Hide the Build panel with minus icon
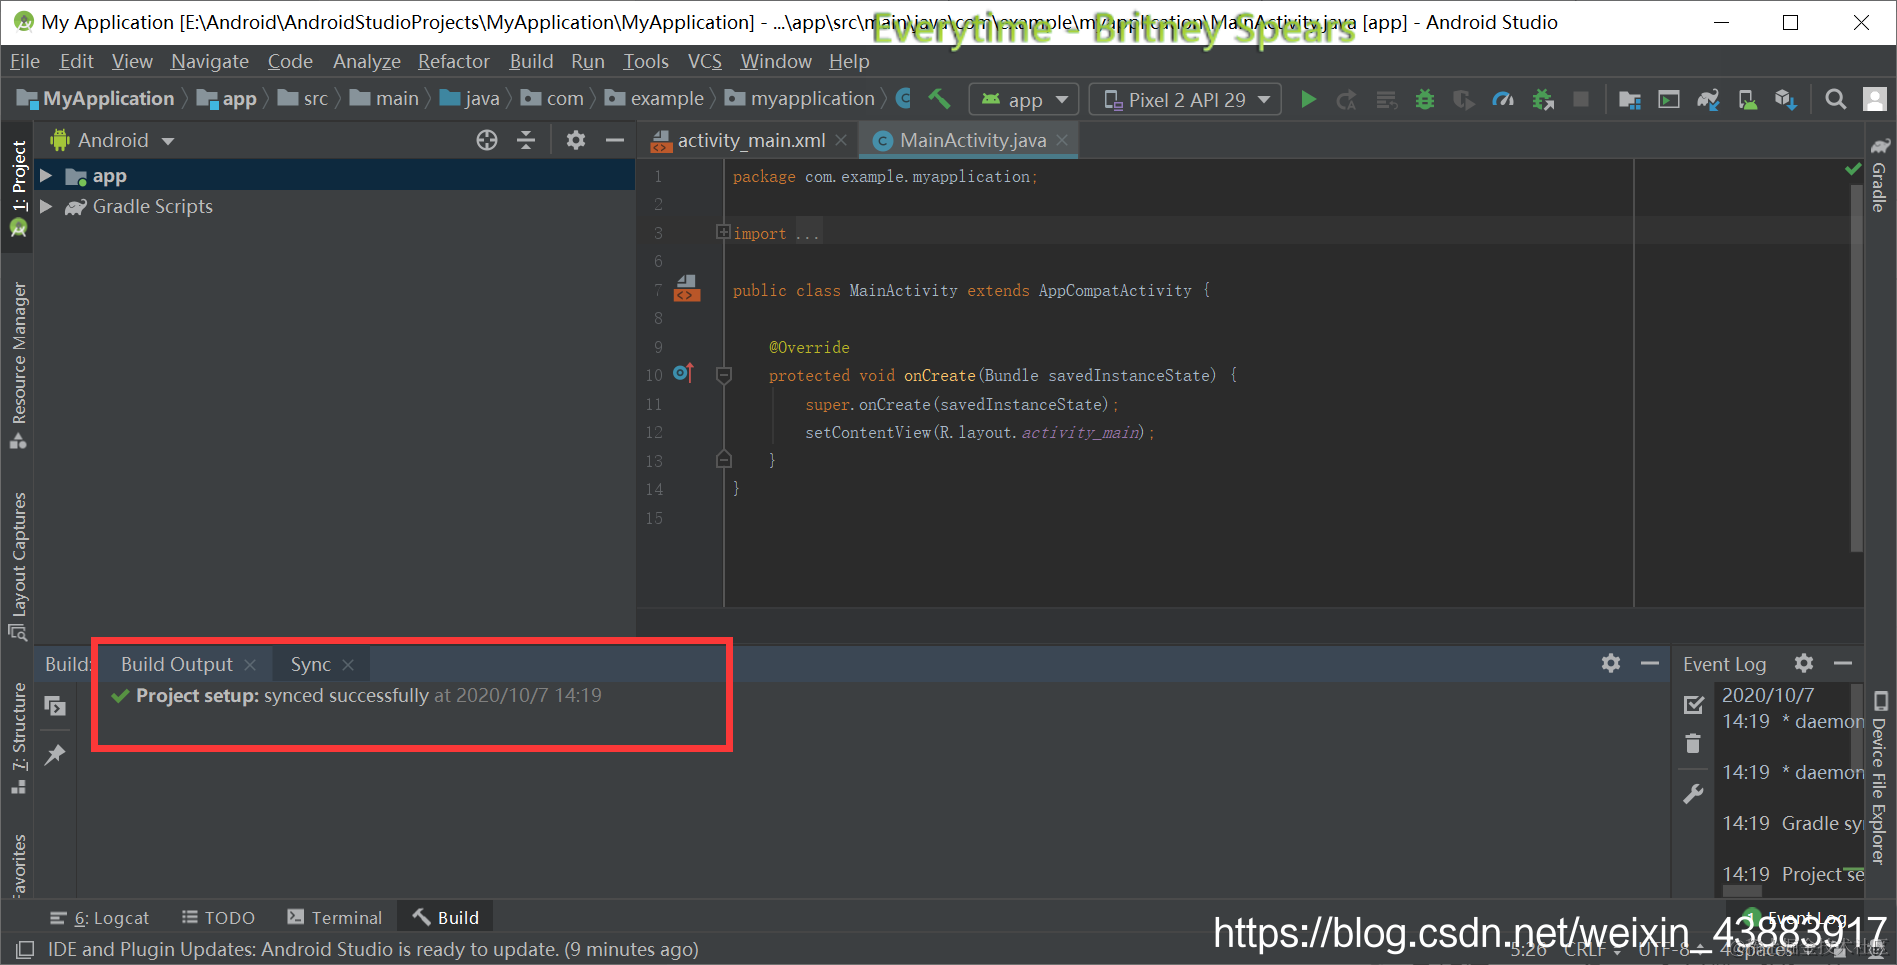 pos(1650,663)
